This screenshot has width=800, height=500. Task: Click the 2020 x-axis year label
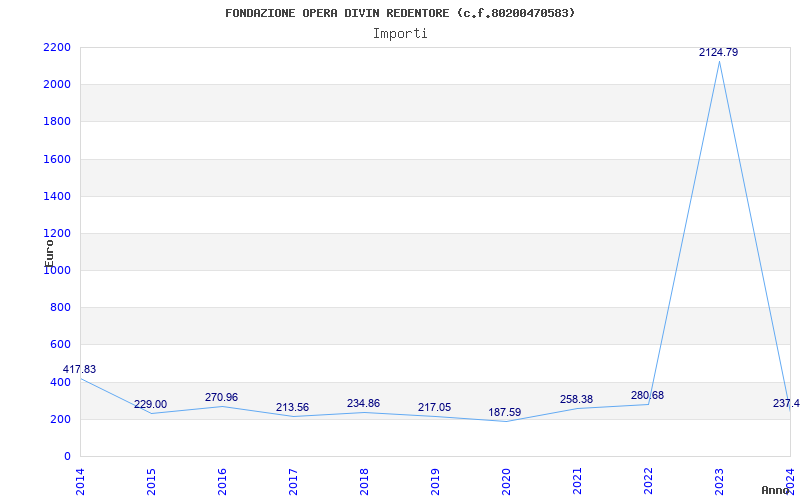pos(506,481)
